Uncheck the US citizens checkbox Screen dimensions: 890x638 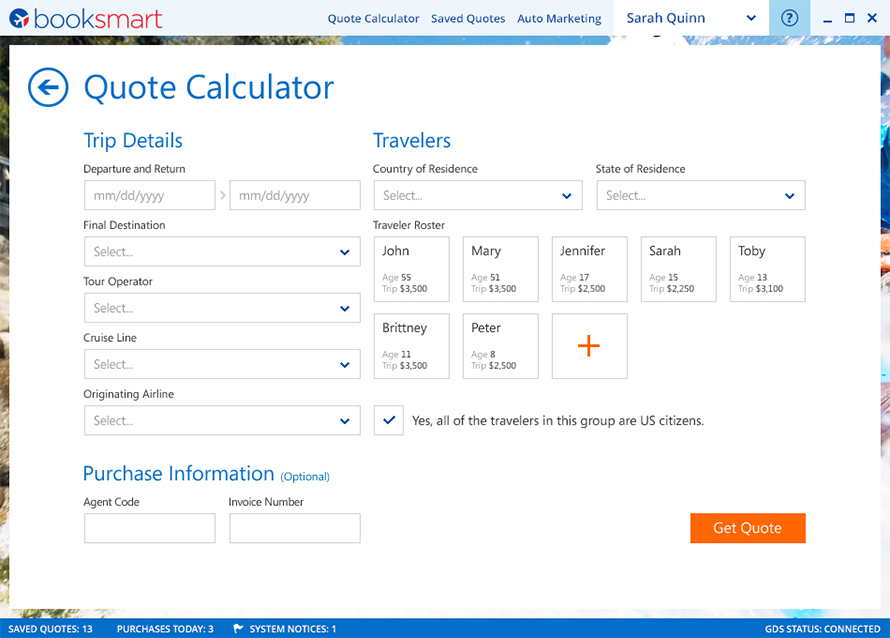[388, 421]
